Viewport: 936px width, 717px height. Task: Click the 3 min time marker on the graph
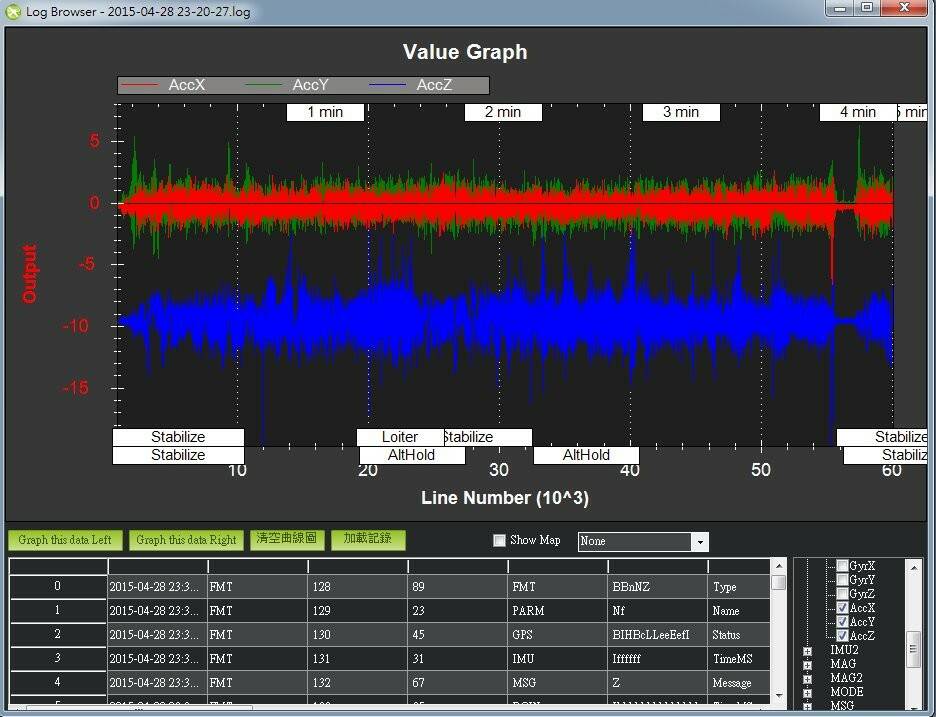pos(681,112)
